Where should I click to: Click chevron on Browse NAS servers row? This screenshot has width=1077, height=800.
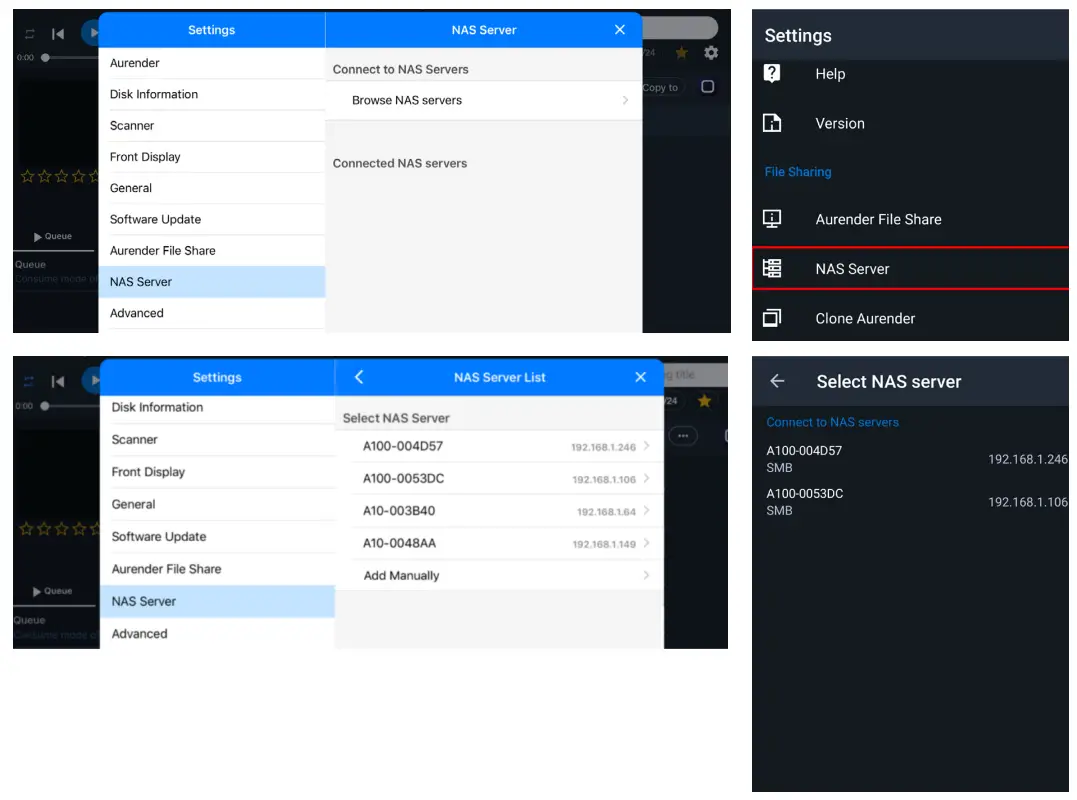click(x=625, y=100)
